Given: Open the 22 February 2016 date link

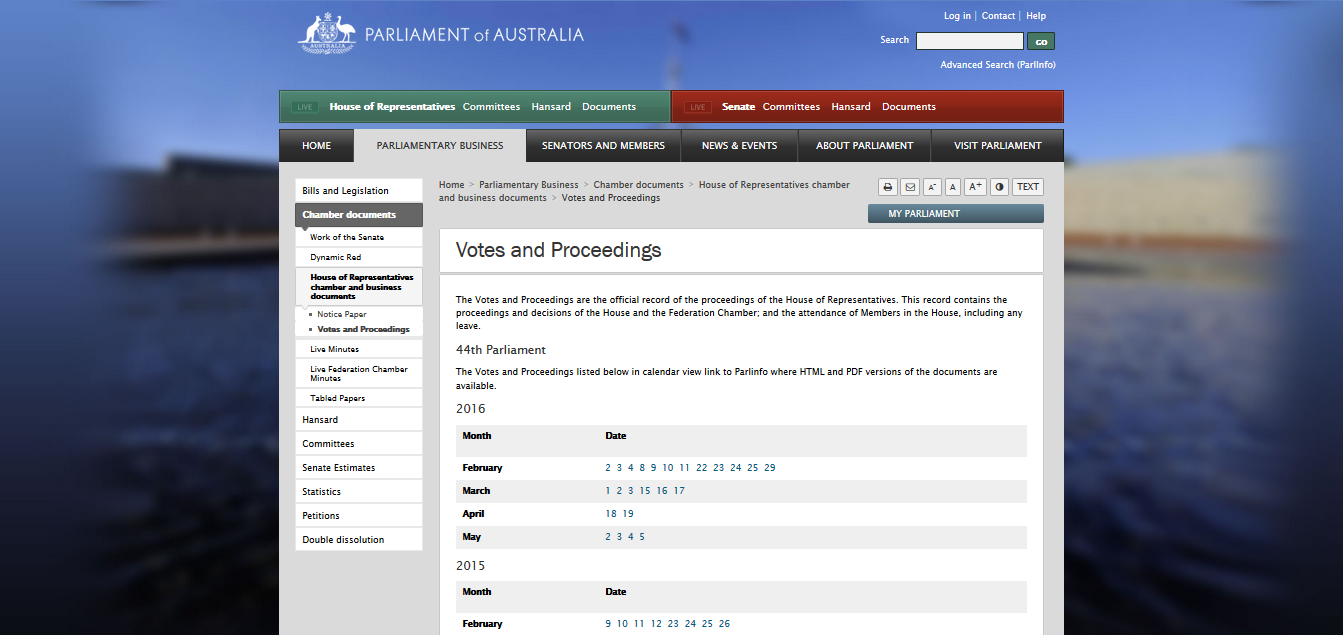Looking at the screenshot, I should [702, 468].
